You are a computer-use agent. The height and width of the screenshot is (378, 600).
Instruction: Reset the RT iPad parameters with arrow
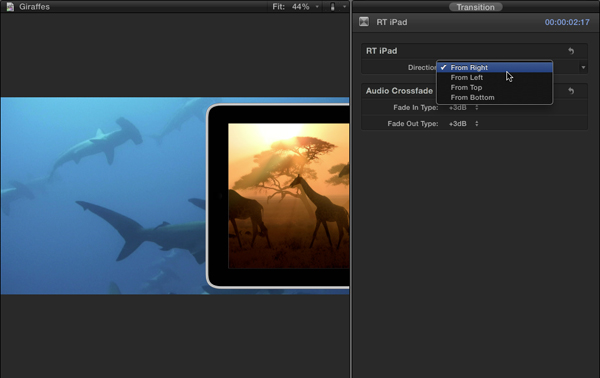(571, 51)
